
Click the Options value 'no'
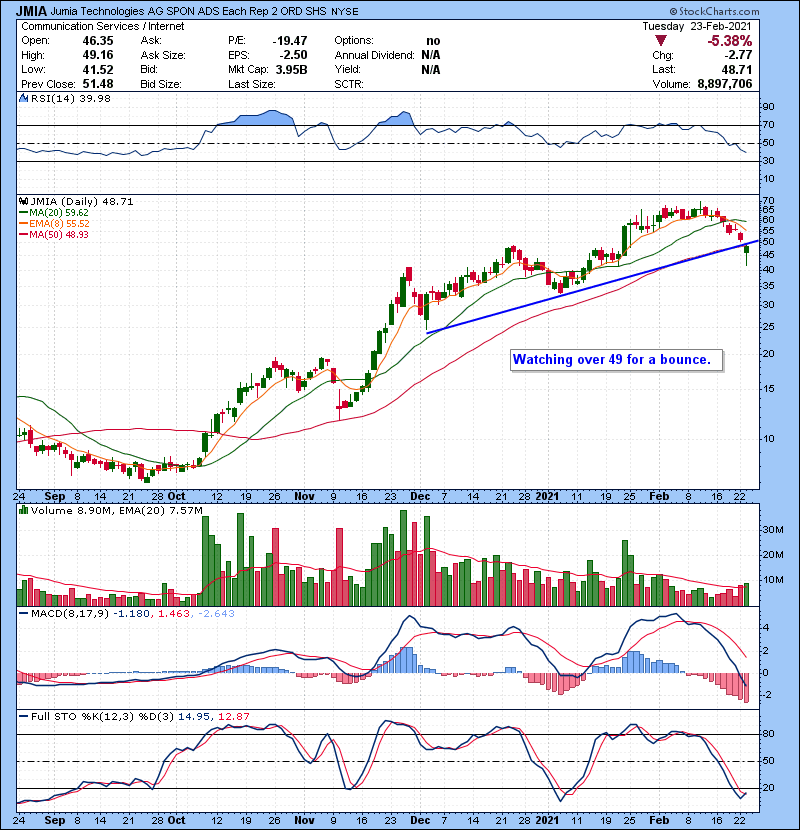pos(433,41)
